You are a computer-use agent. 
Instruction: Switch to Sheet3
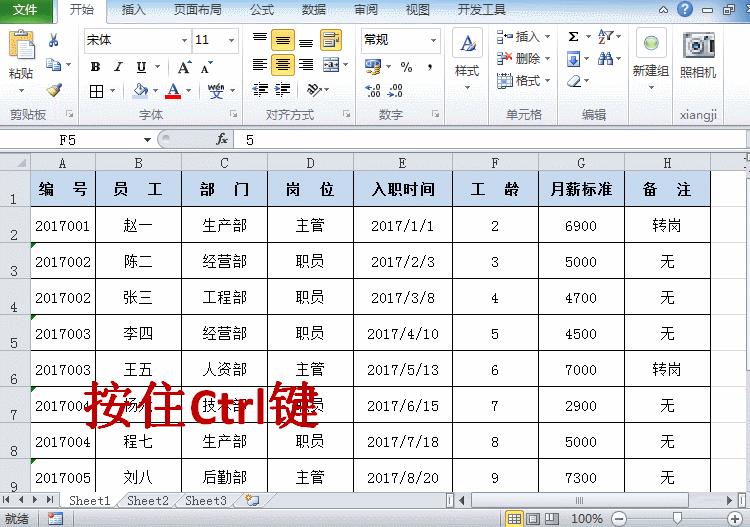point(206,501)
